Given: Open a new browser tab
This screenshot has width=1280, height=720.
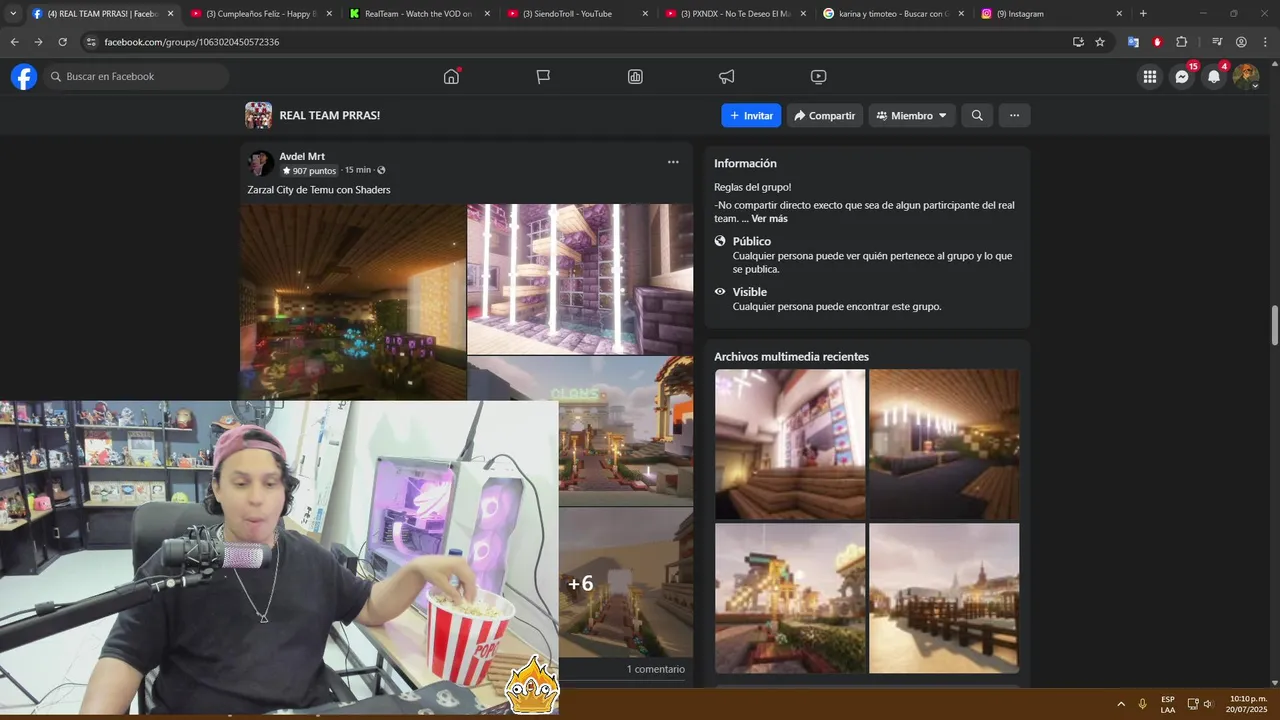Looking at the screenshot, I should click(x=1143, y=14).
